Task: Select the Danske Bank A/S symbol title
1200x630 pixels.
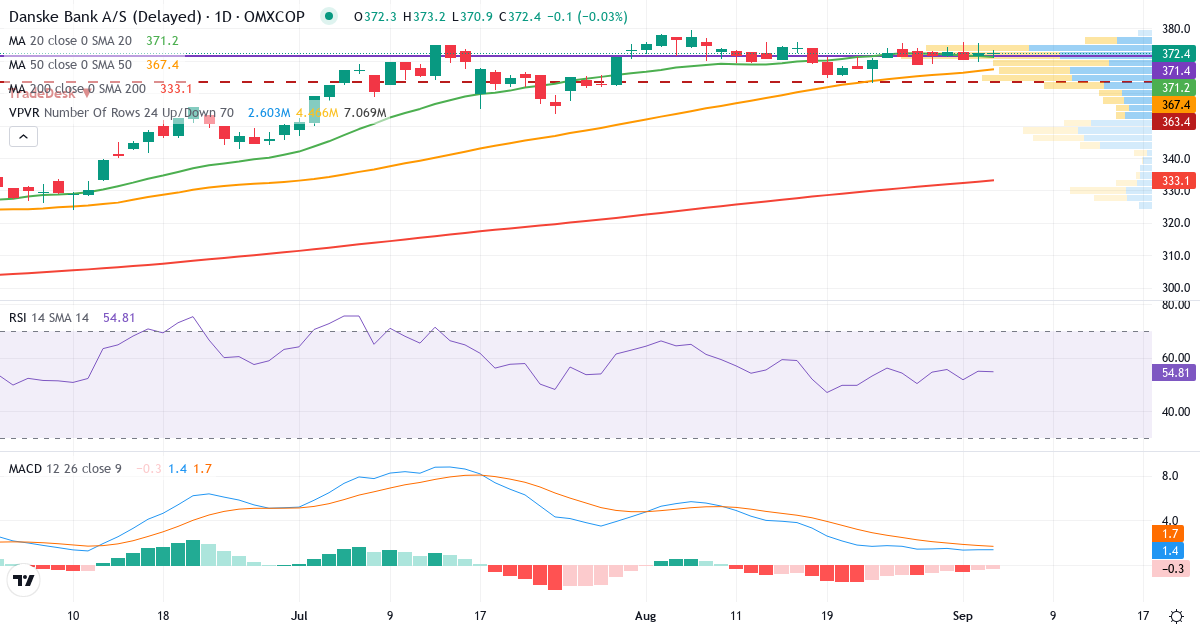Action: tap(158, 16)
